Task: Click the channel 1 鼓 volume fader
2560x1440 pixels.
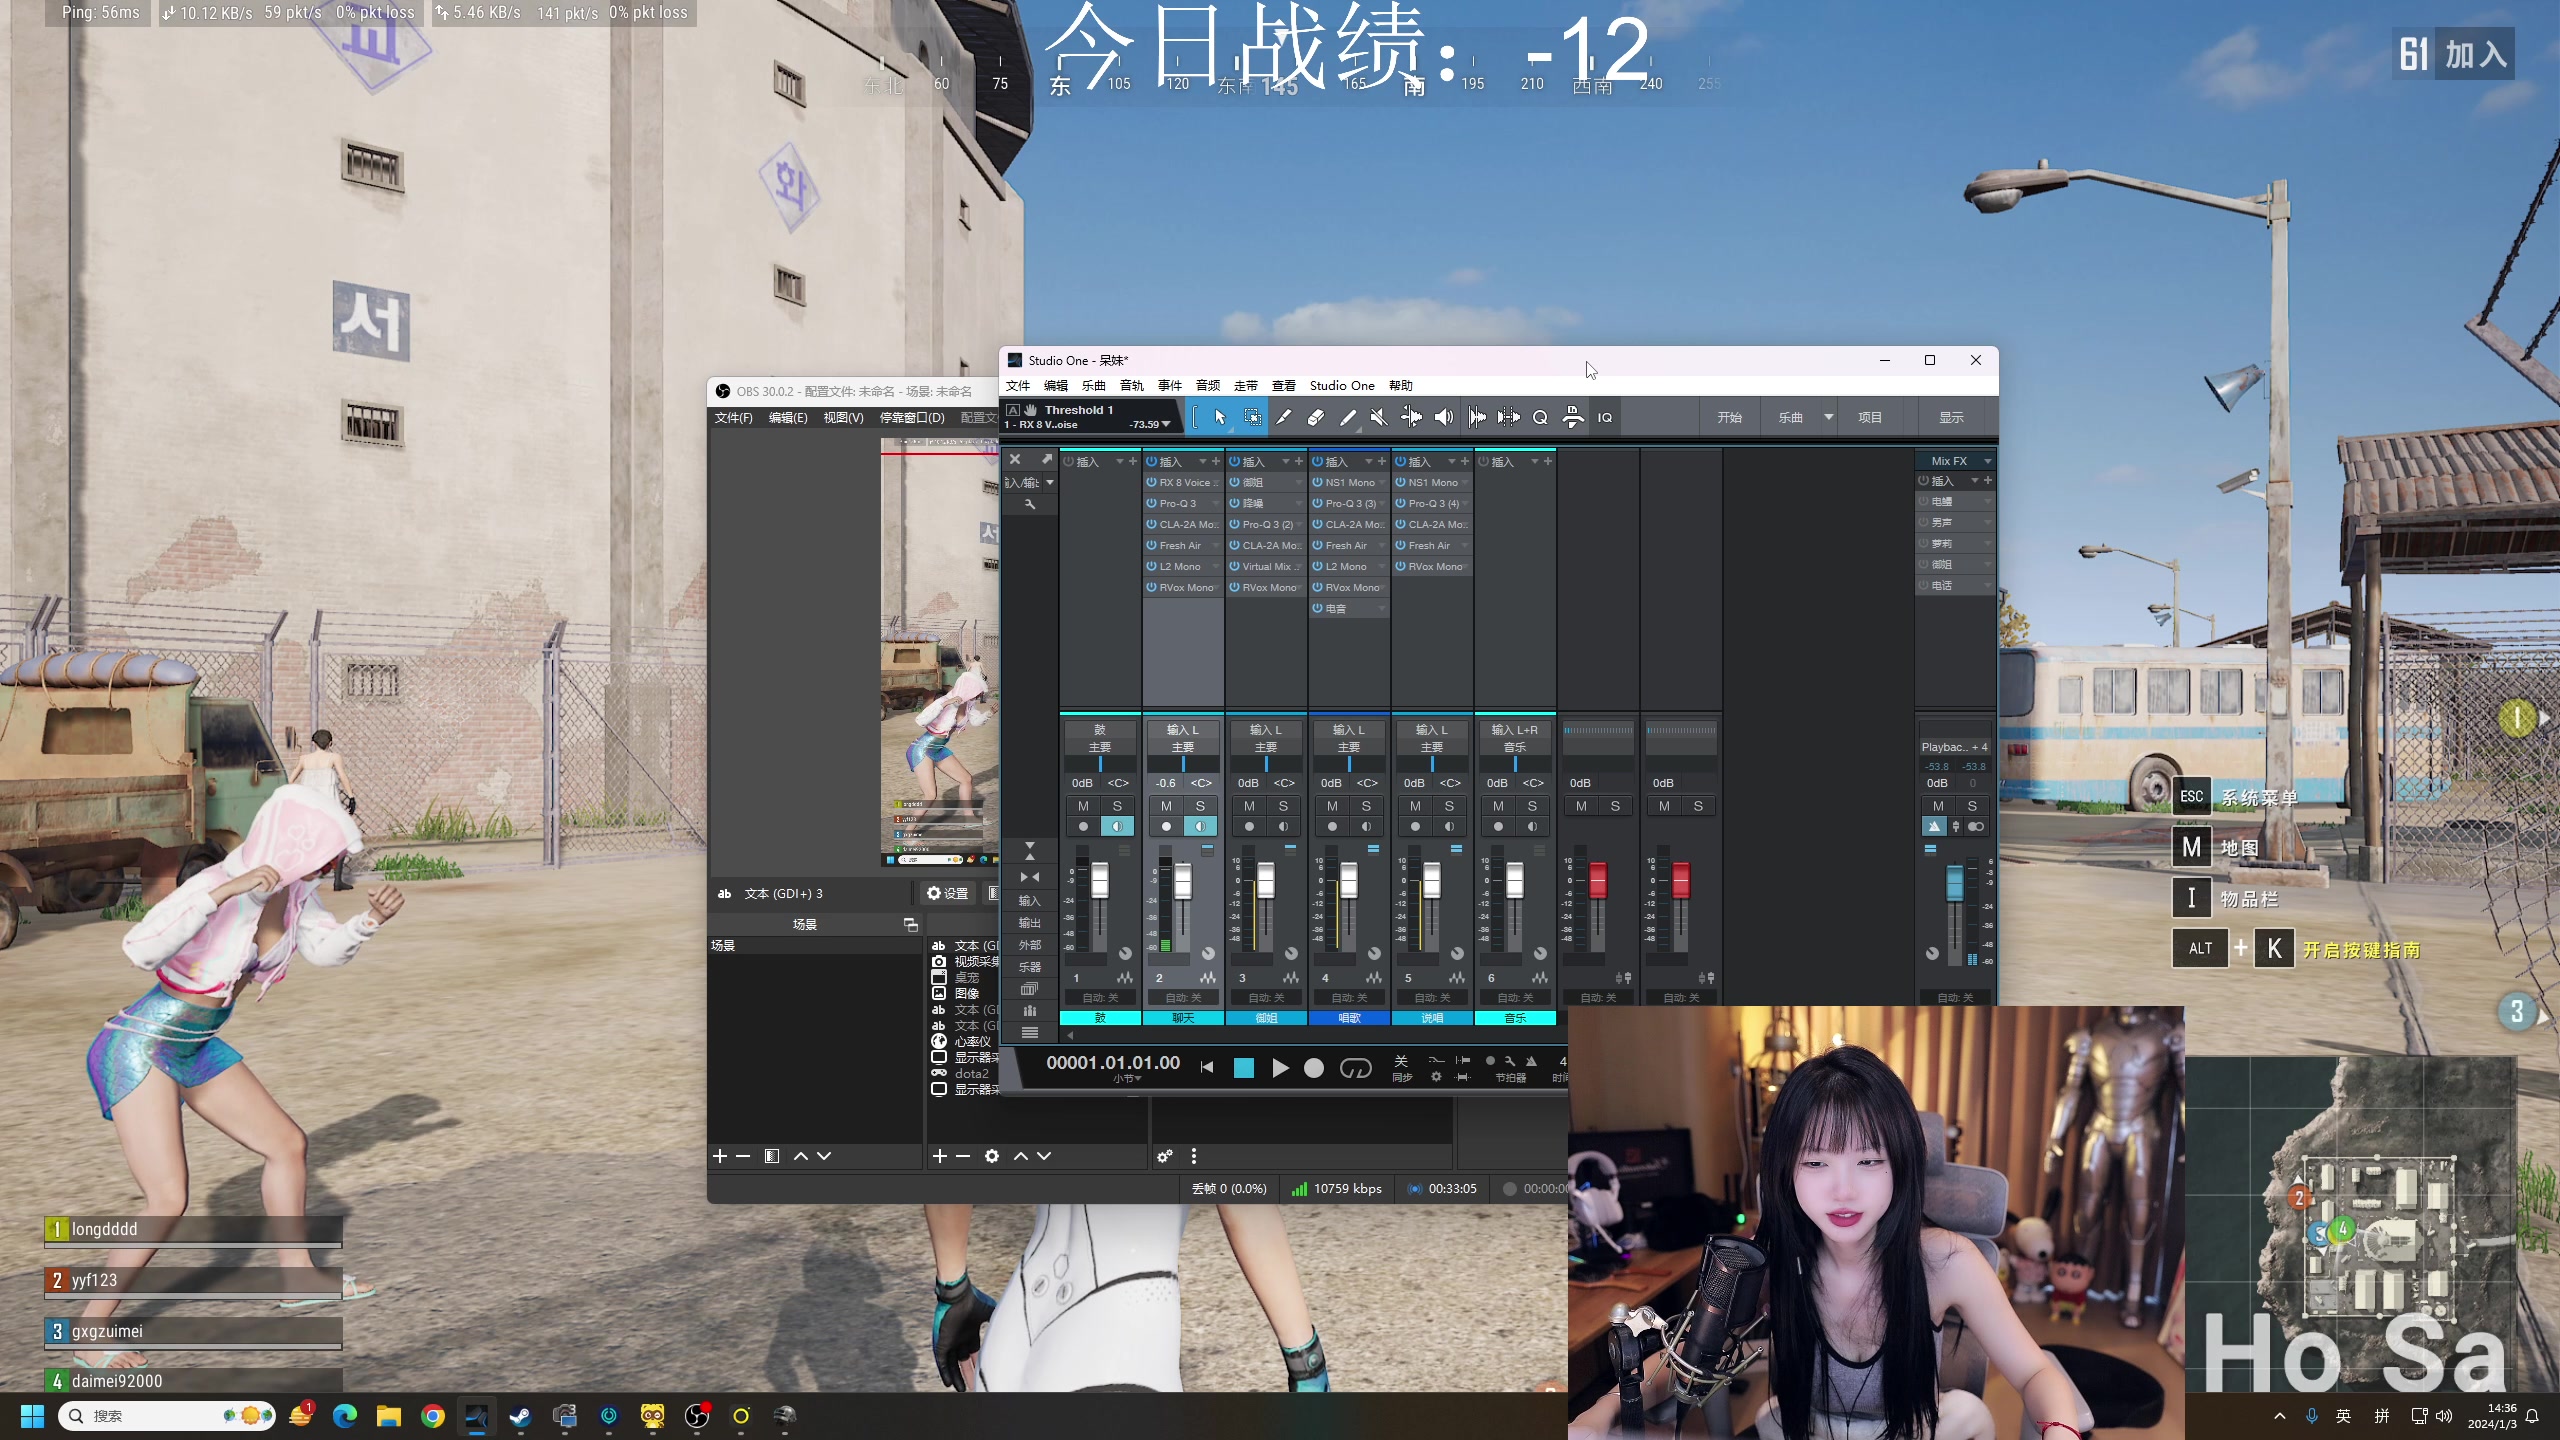Action: click(x=1100, y=881)
